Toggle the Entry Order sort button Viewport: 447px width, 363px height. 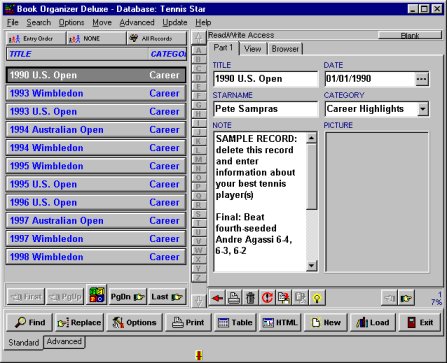[x=36, y=39]
